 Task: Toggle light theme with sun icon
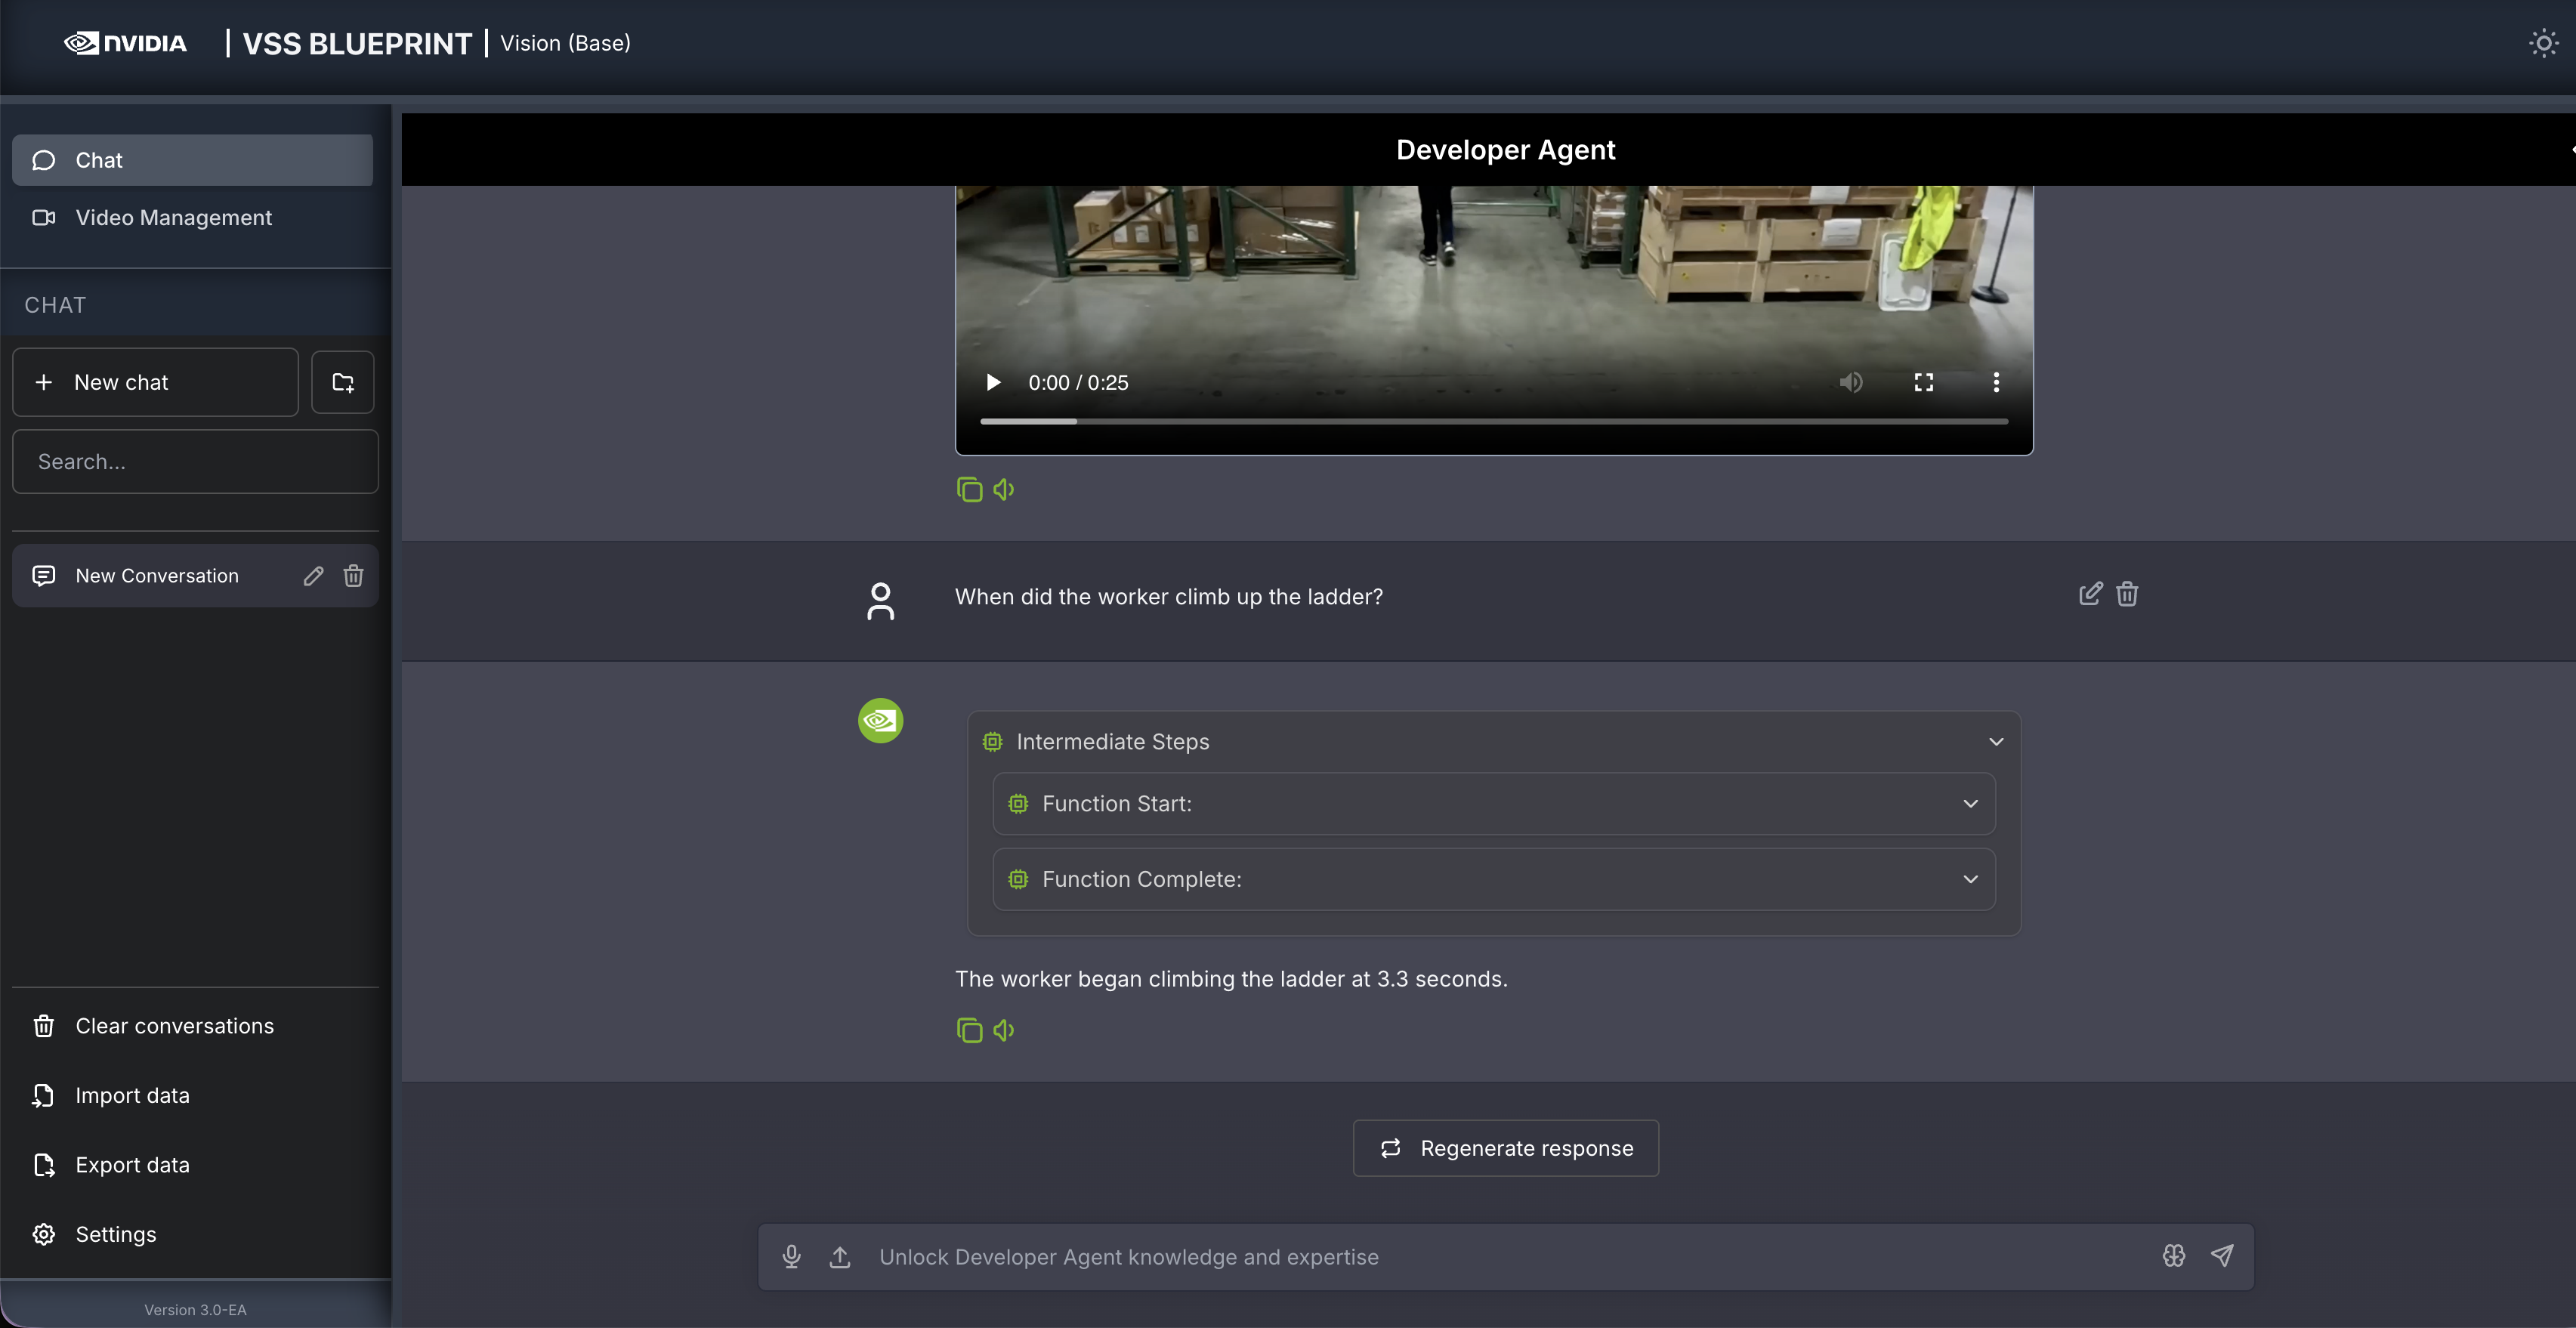[x=2543, y=43]
